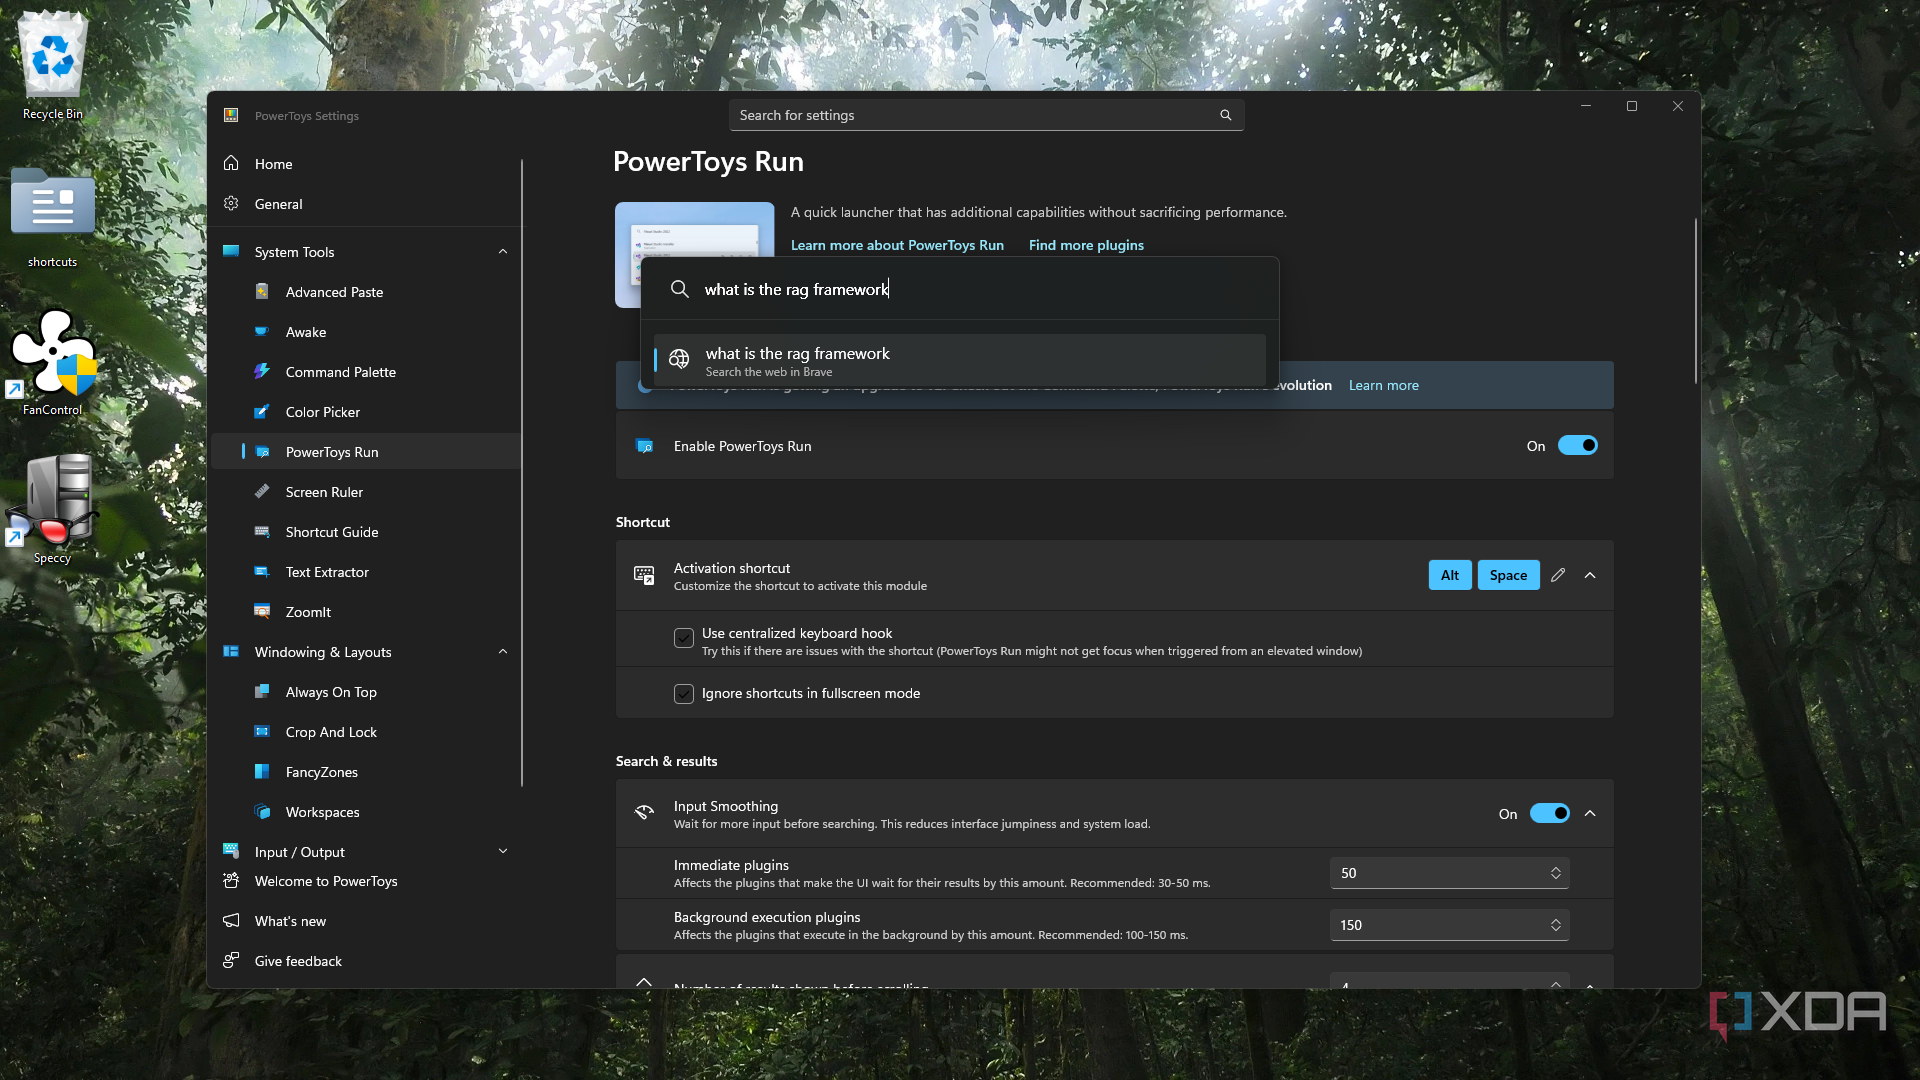Open Crop And Lock settings
Image resolution: width=1920 pixels, height=1080 pixels.
point(366,732)
